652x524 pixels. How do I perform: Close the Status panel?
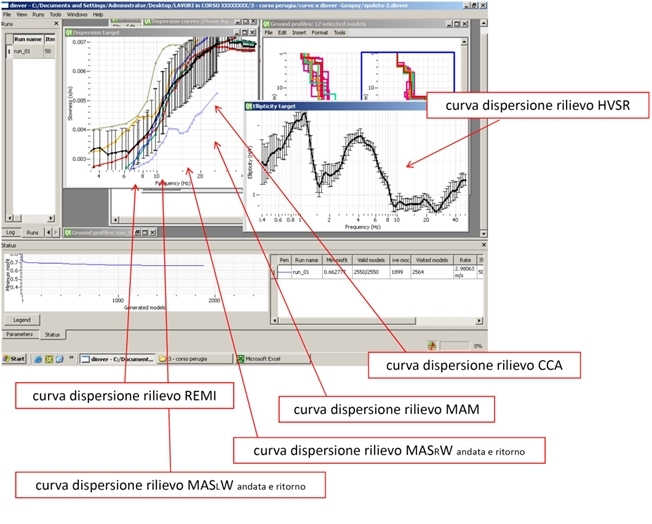click(x=484, y=245)
